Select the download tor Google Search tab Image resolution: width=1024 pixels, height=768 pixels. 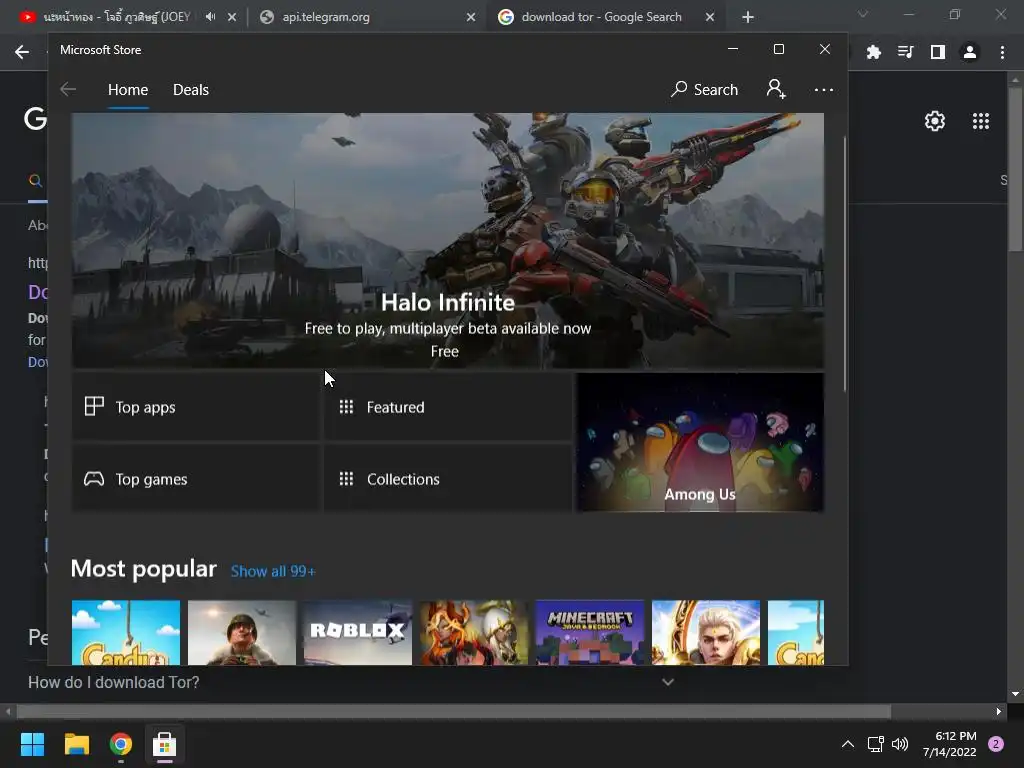[x=601, y=17]
